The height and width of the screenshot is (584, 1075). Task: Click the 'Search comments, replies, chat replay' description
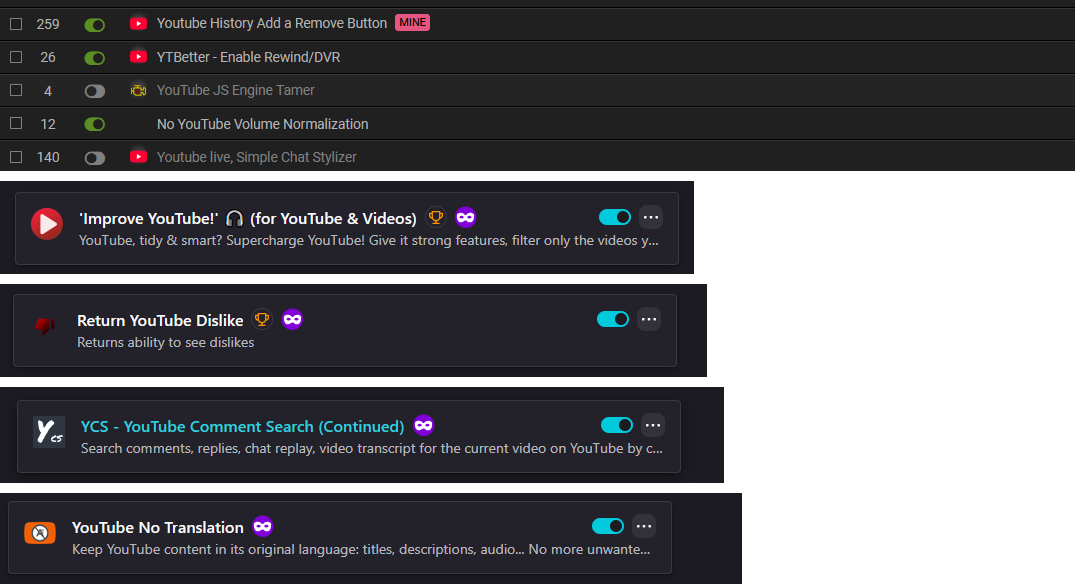(x=372, y=448)
